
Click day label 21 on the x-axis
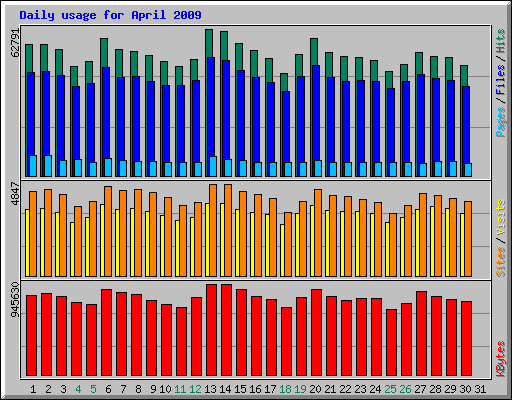[x=330, y=389]
